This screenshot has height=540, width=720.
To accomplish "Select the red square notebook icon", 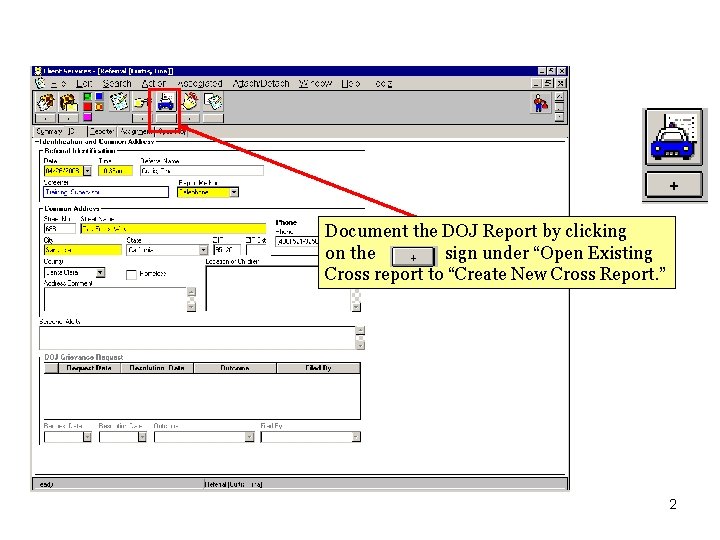I will [x=87, y=107].
